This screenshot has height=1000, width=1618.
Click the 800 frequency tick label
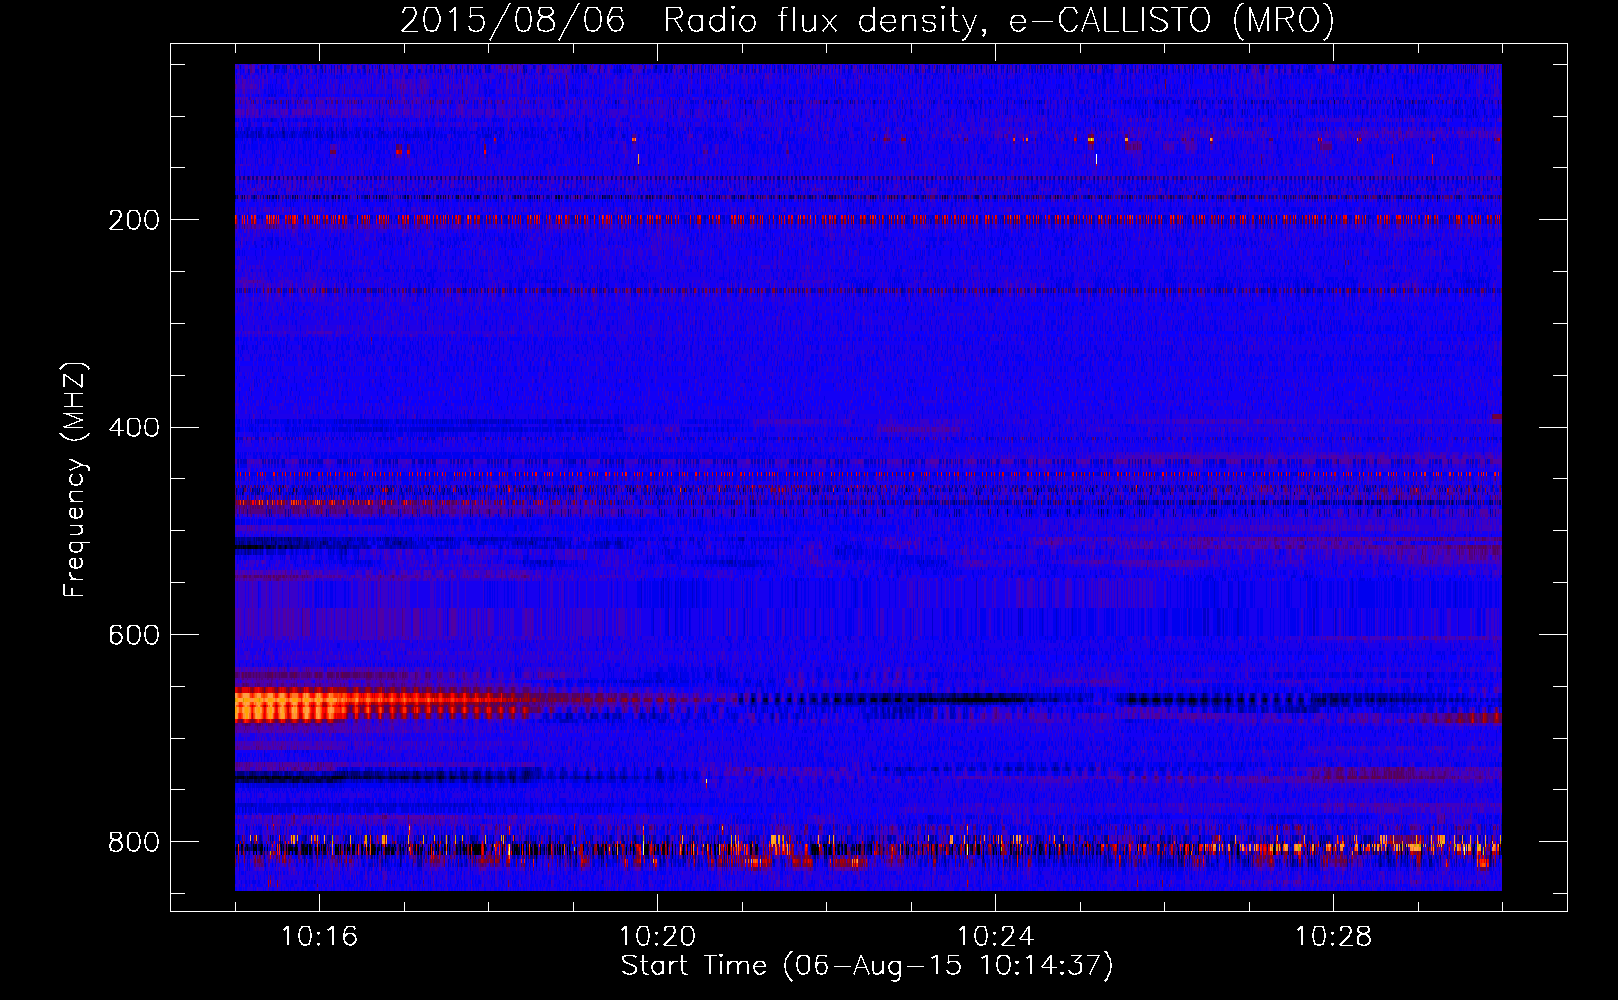[x=134, y=843]
